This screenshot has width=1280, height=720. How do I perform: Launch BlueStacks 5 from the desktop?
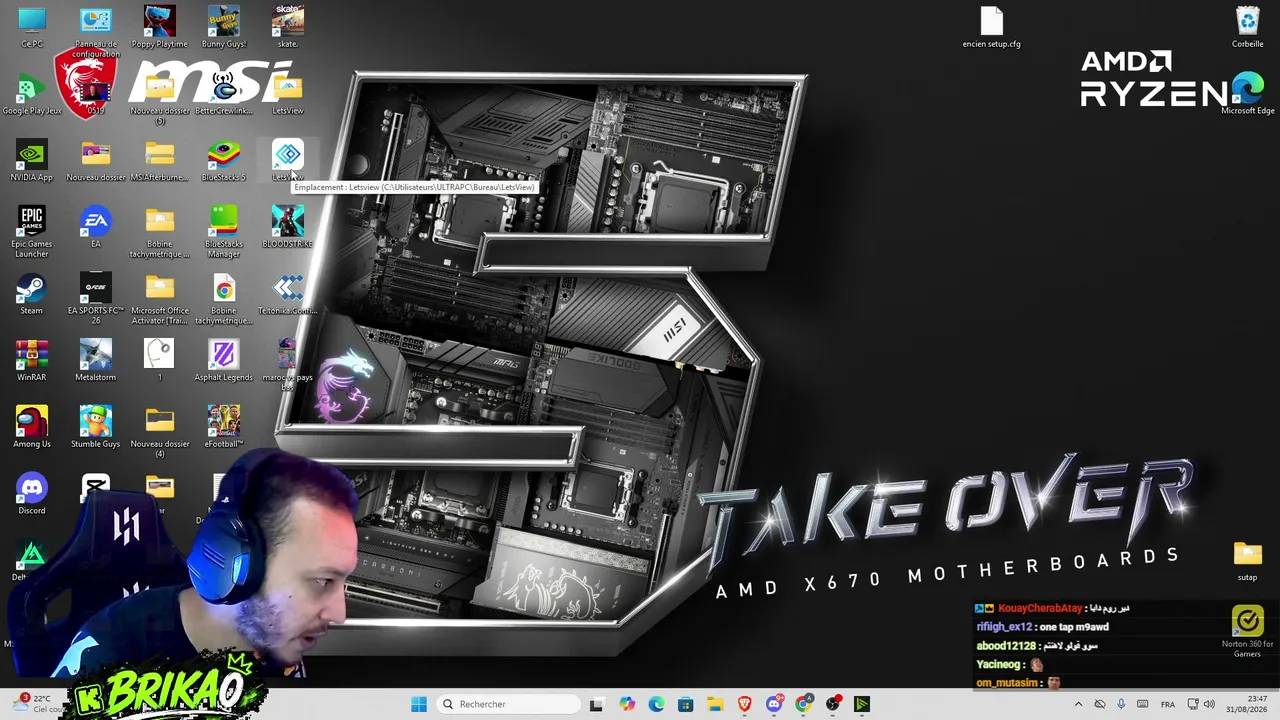point(224,161)
